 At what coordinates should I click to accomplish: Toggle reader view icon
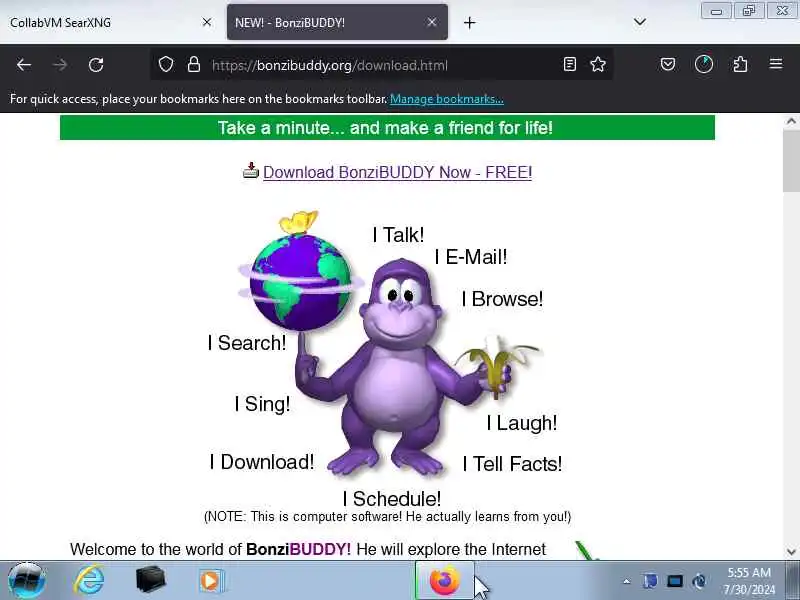[x=570, y=64]
